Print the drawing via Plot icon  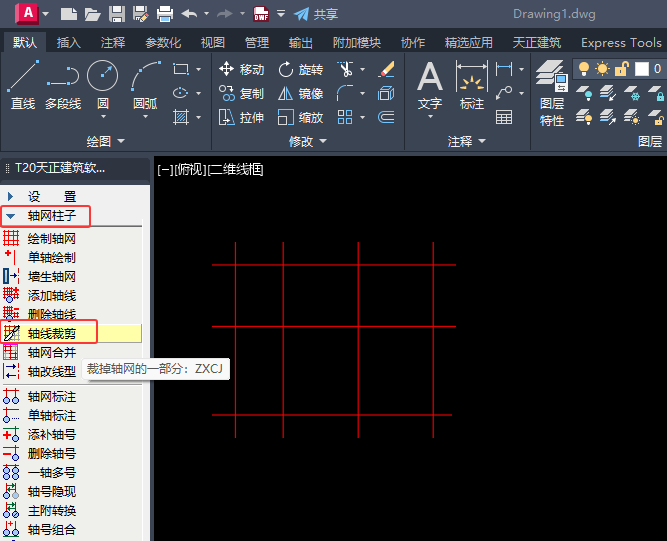[x=165, y=14]
